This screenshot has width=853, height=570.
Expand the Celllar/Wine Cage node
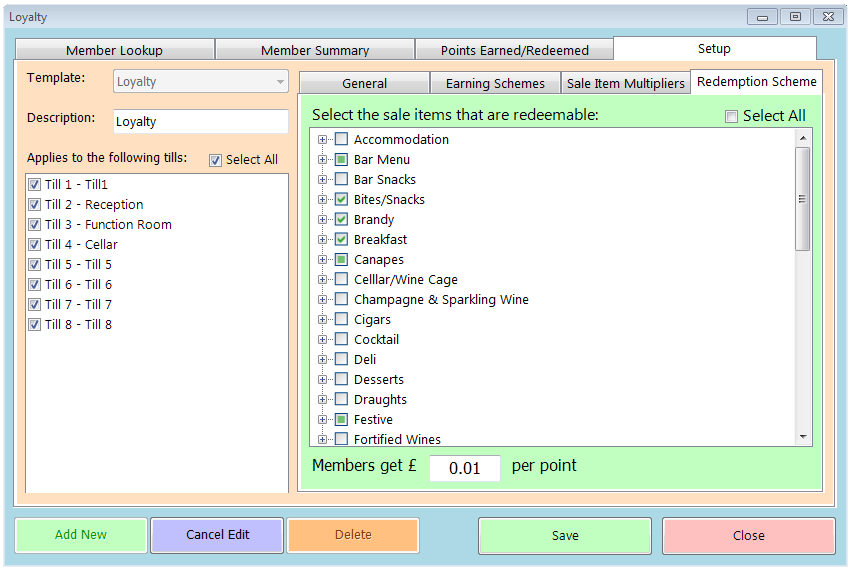(x=323, y=280)
